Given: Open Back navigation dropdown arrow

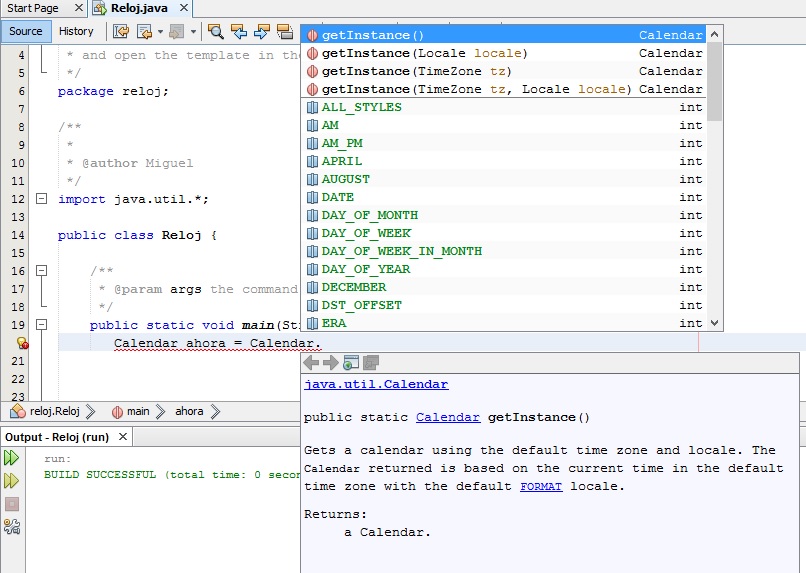Looking at the screenshot, I should (x=158, y=31).
